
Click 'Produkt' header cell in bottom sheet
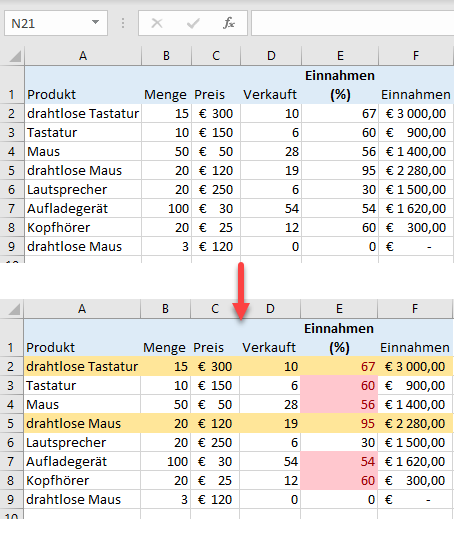[x=82, y=338]
